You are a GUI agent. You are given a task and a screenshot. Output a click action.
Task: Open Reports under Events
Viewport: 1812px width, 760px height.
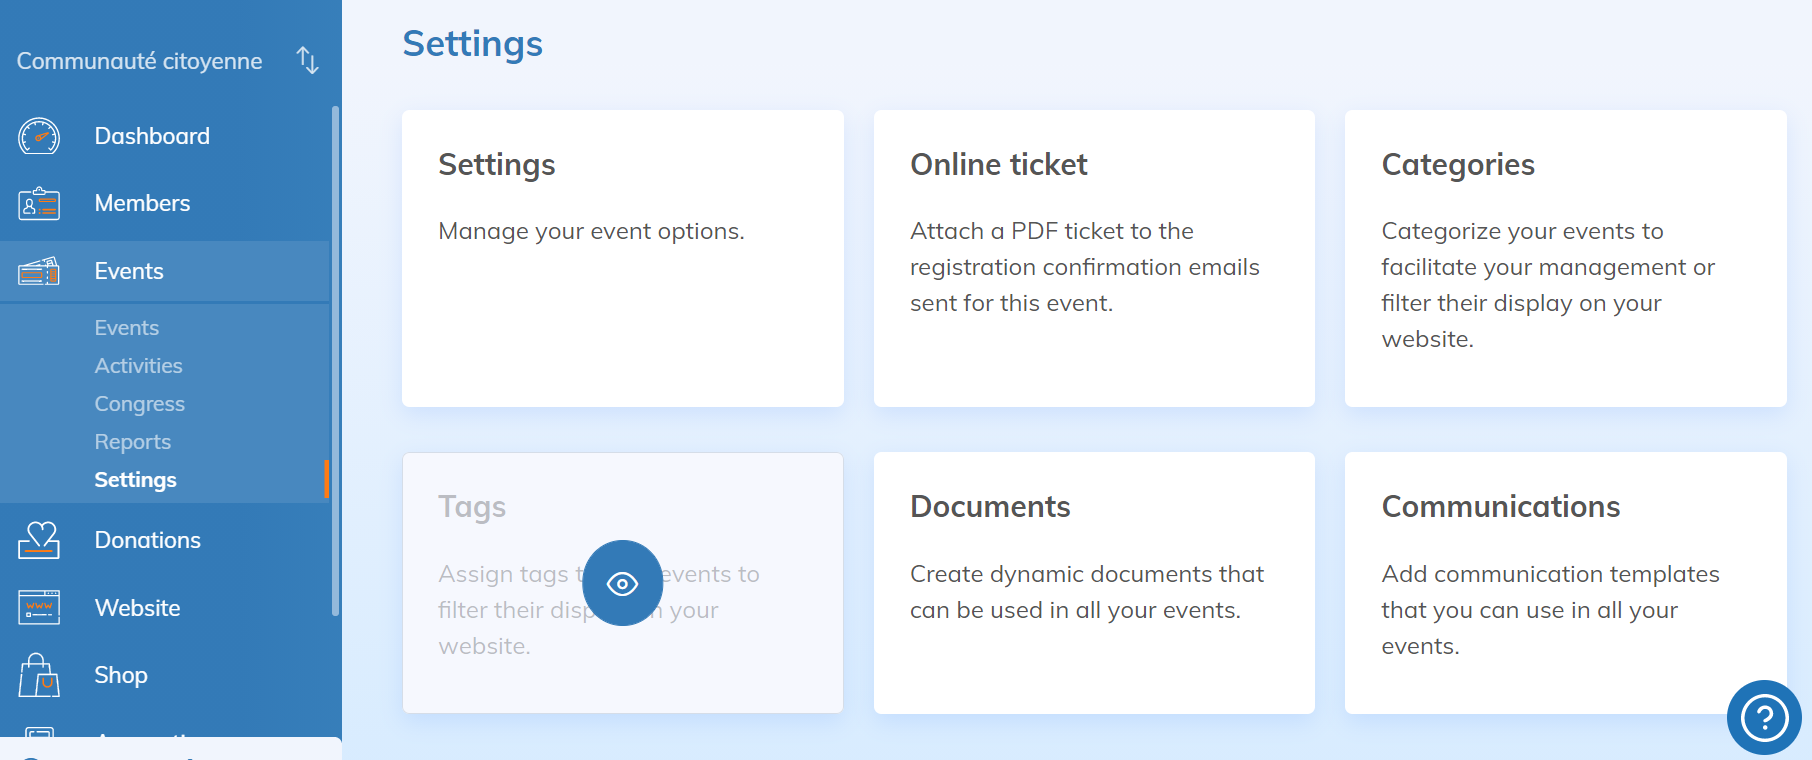pyautogui.click(x=132, y=442)
